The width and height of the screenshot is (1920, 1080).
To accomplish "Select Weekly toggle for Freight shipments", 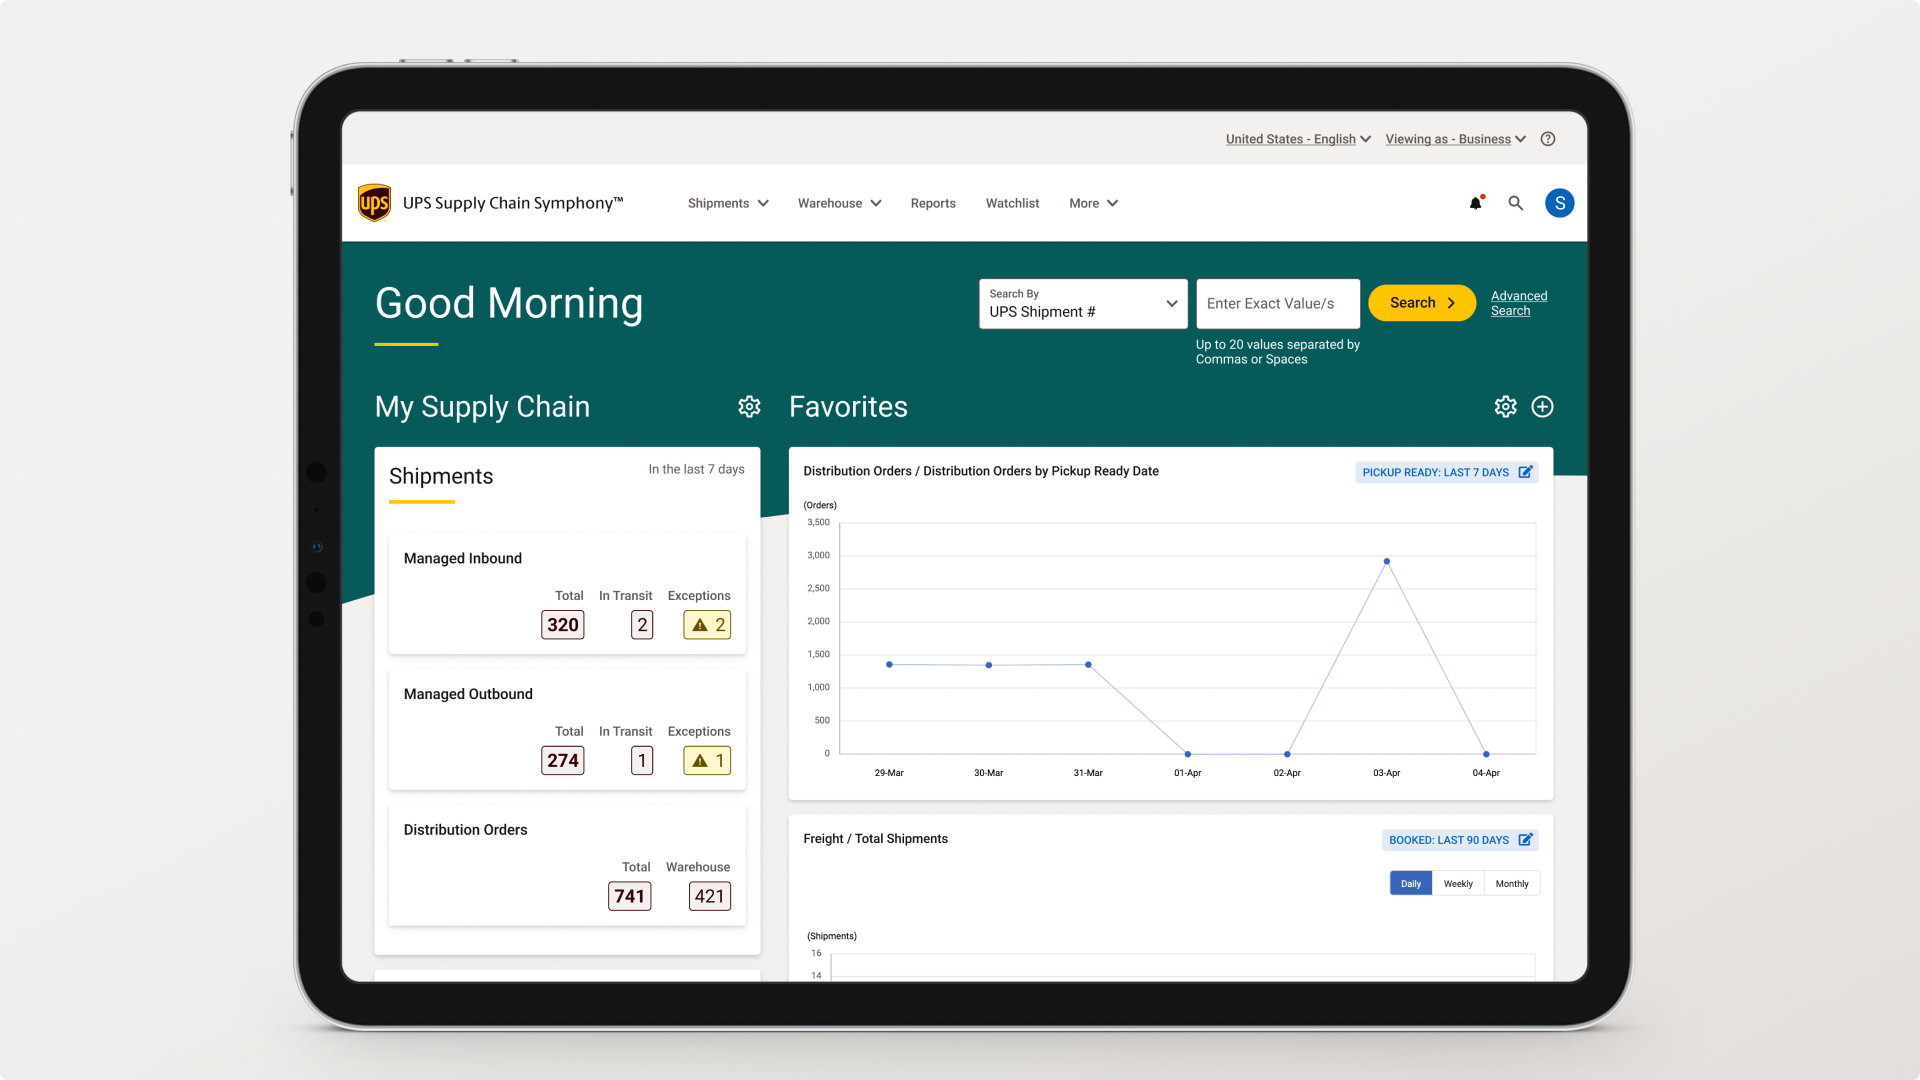I will pos(1458,882).
